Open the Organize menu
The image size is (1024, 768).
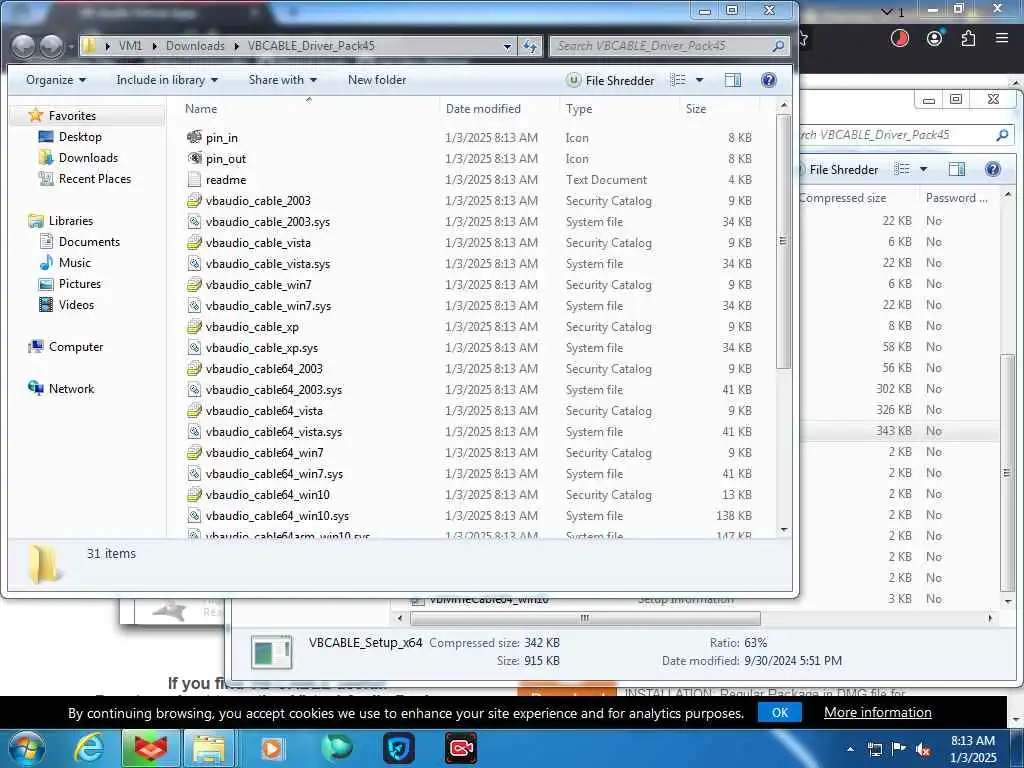pos(56,80)
